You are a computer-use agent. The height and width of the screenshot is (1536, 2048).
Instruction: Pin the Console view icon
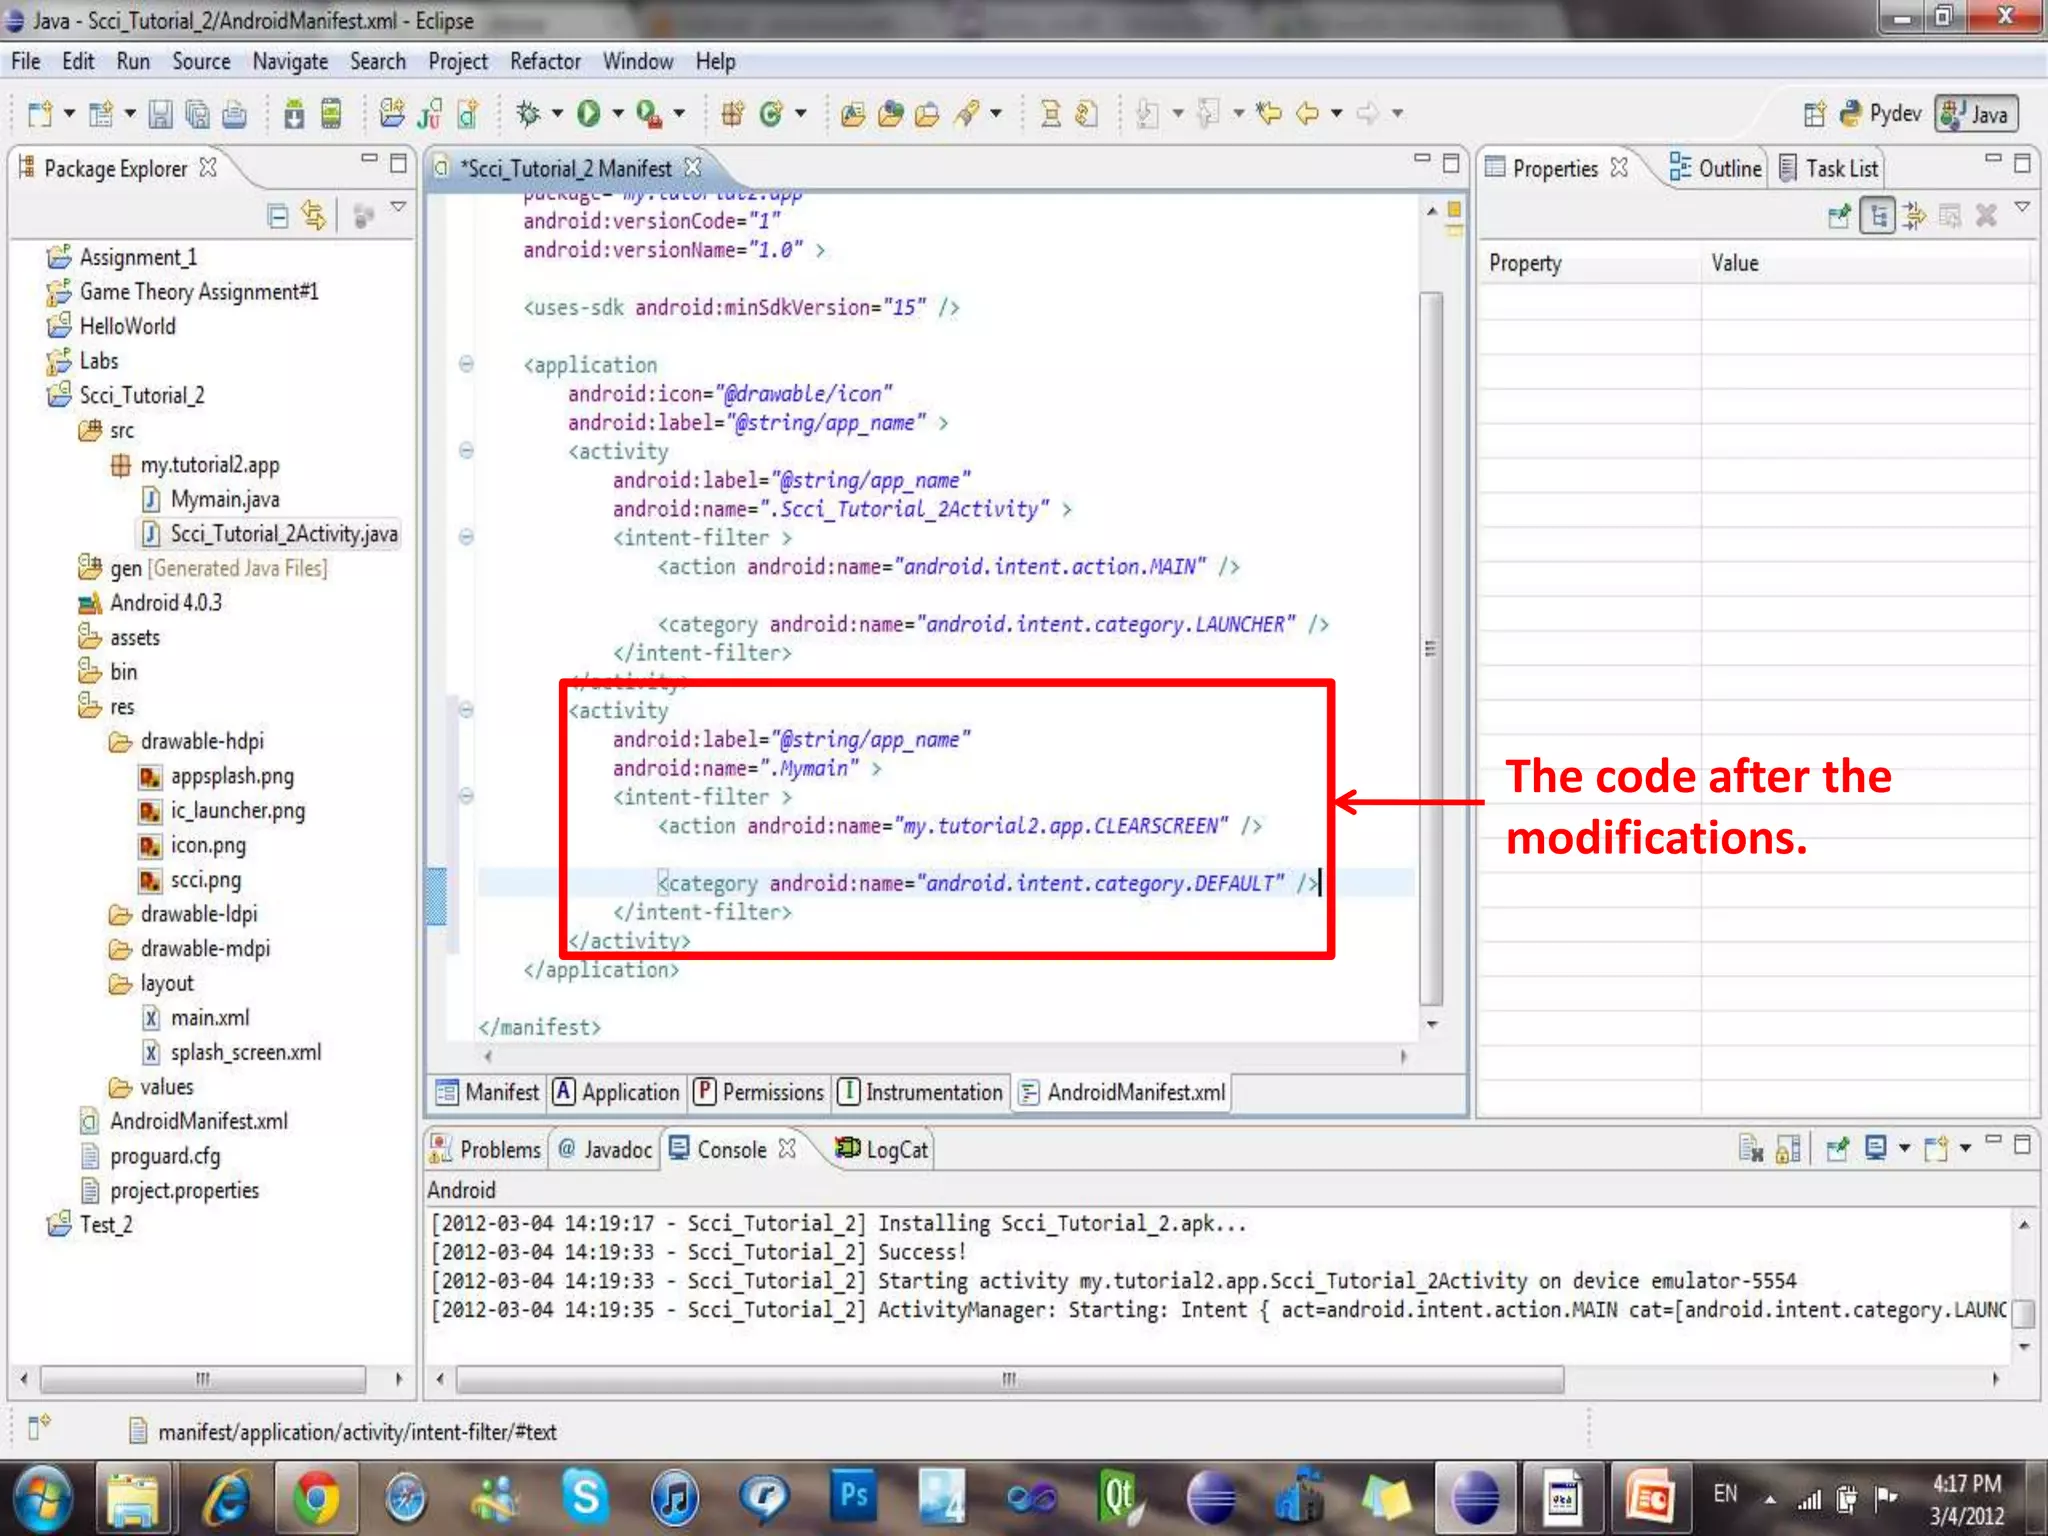pos(1837,1148)
